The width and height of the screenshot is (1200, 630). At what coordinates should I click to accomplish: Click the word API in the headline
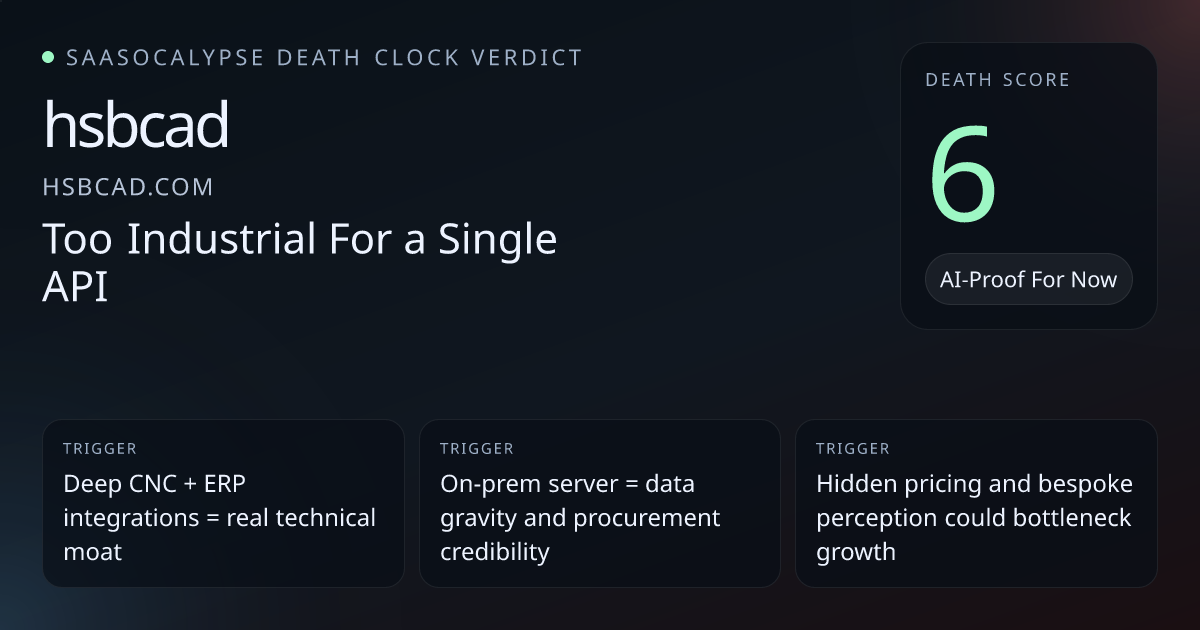point(75,287)
